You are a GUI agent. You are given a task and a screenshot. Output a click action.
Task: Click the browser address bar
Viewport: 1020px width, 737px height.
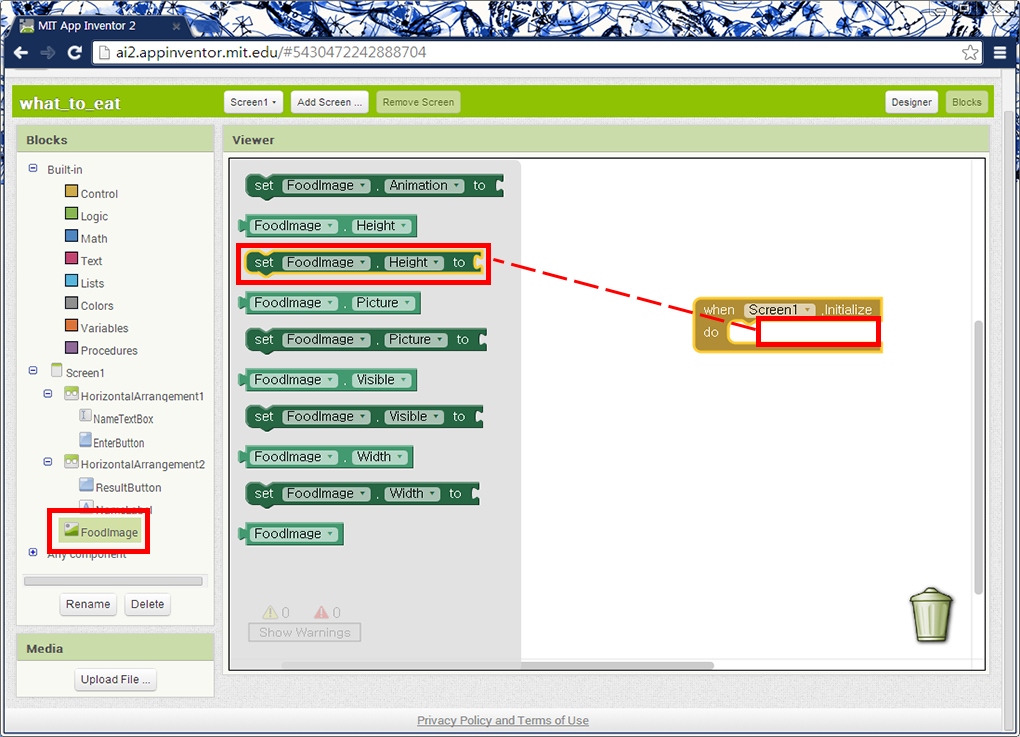(520, 52)
